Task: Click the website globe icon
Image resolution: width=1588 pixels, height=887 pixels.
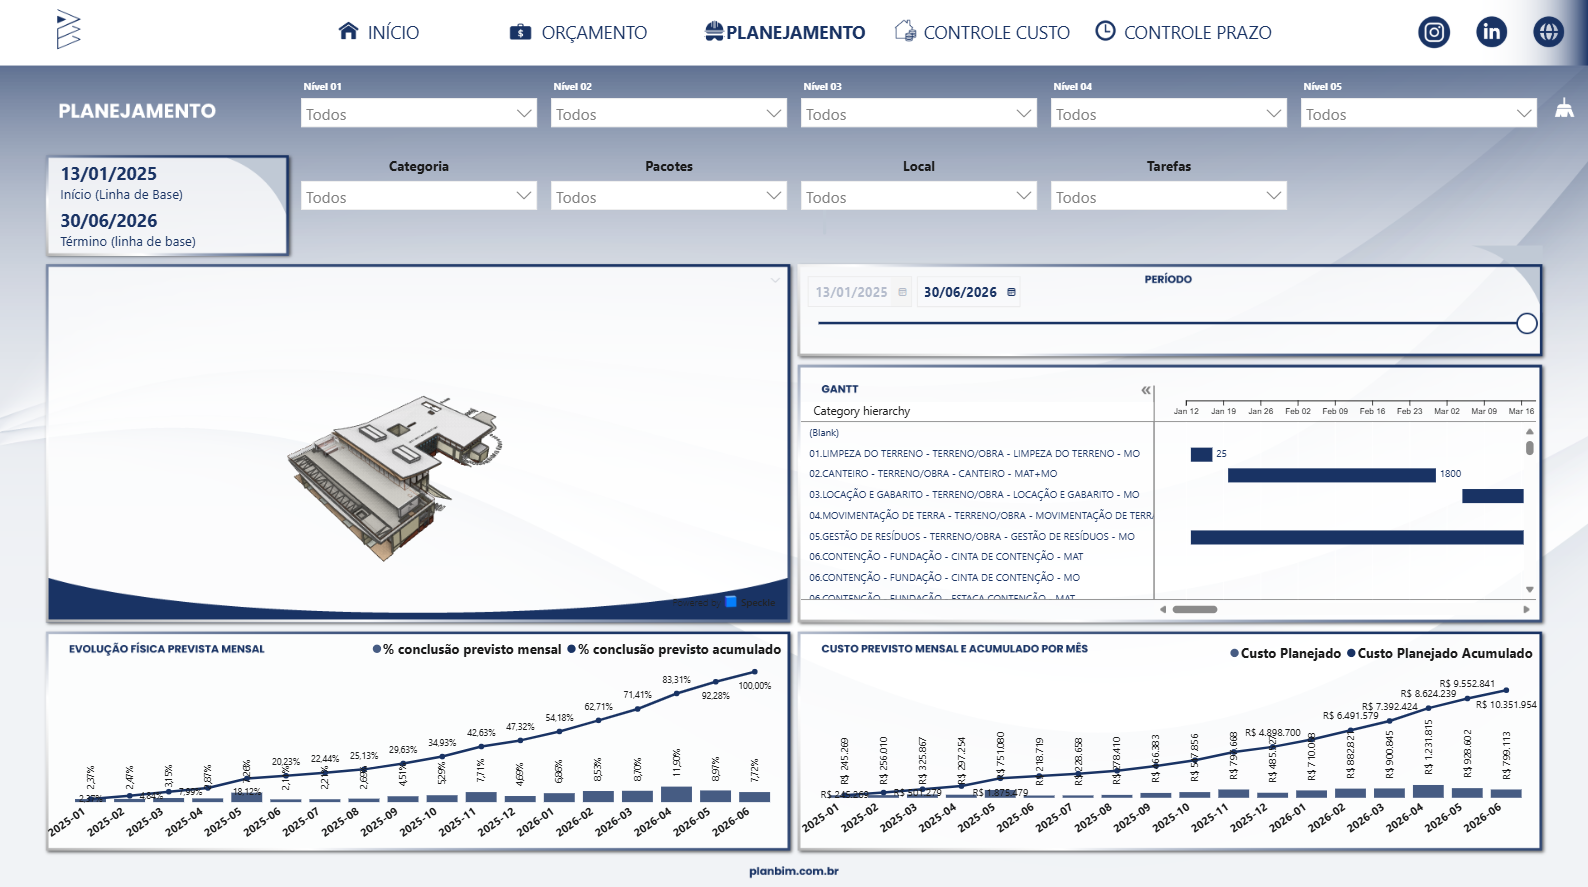Action: [x=1548, y=32]
